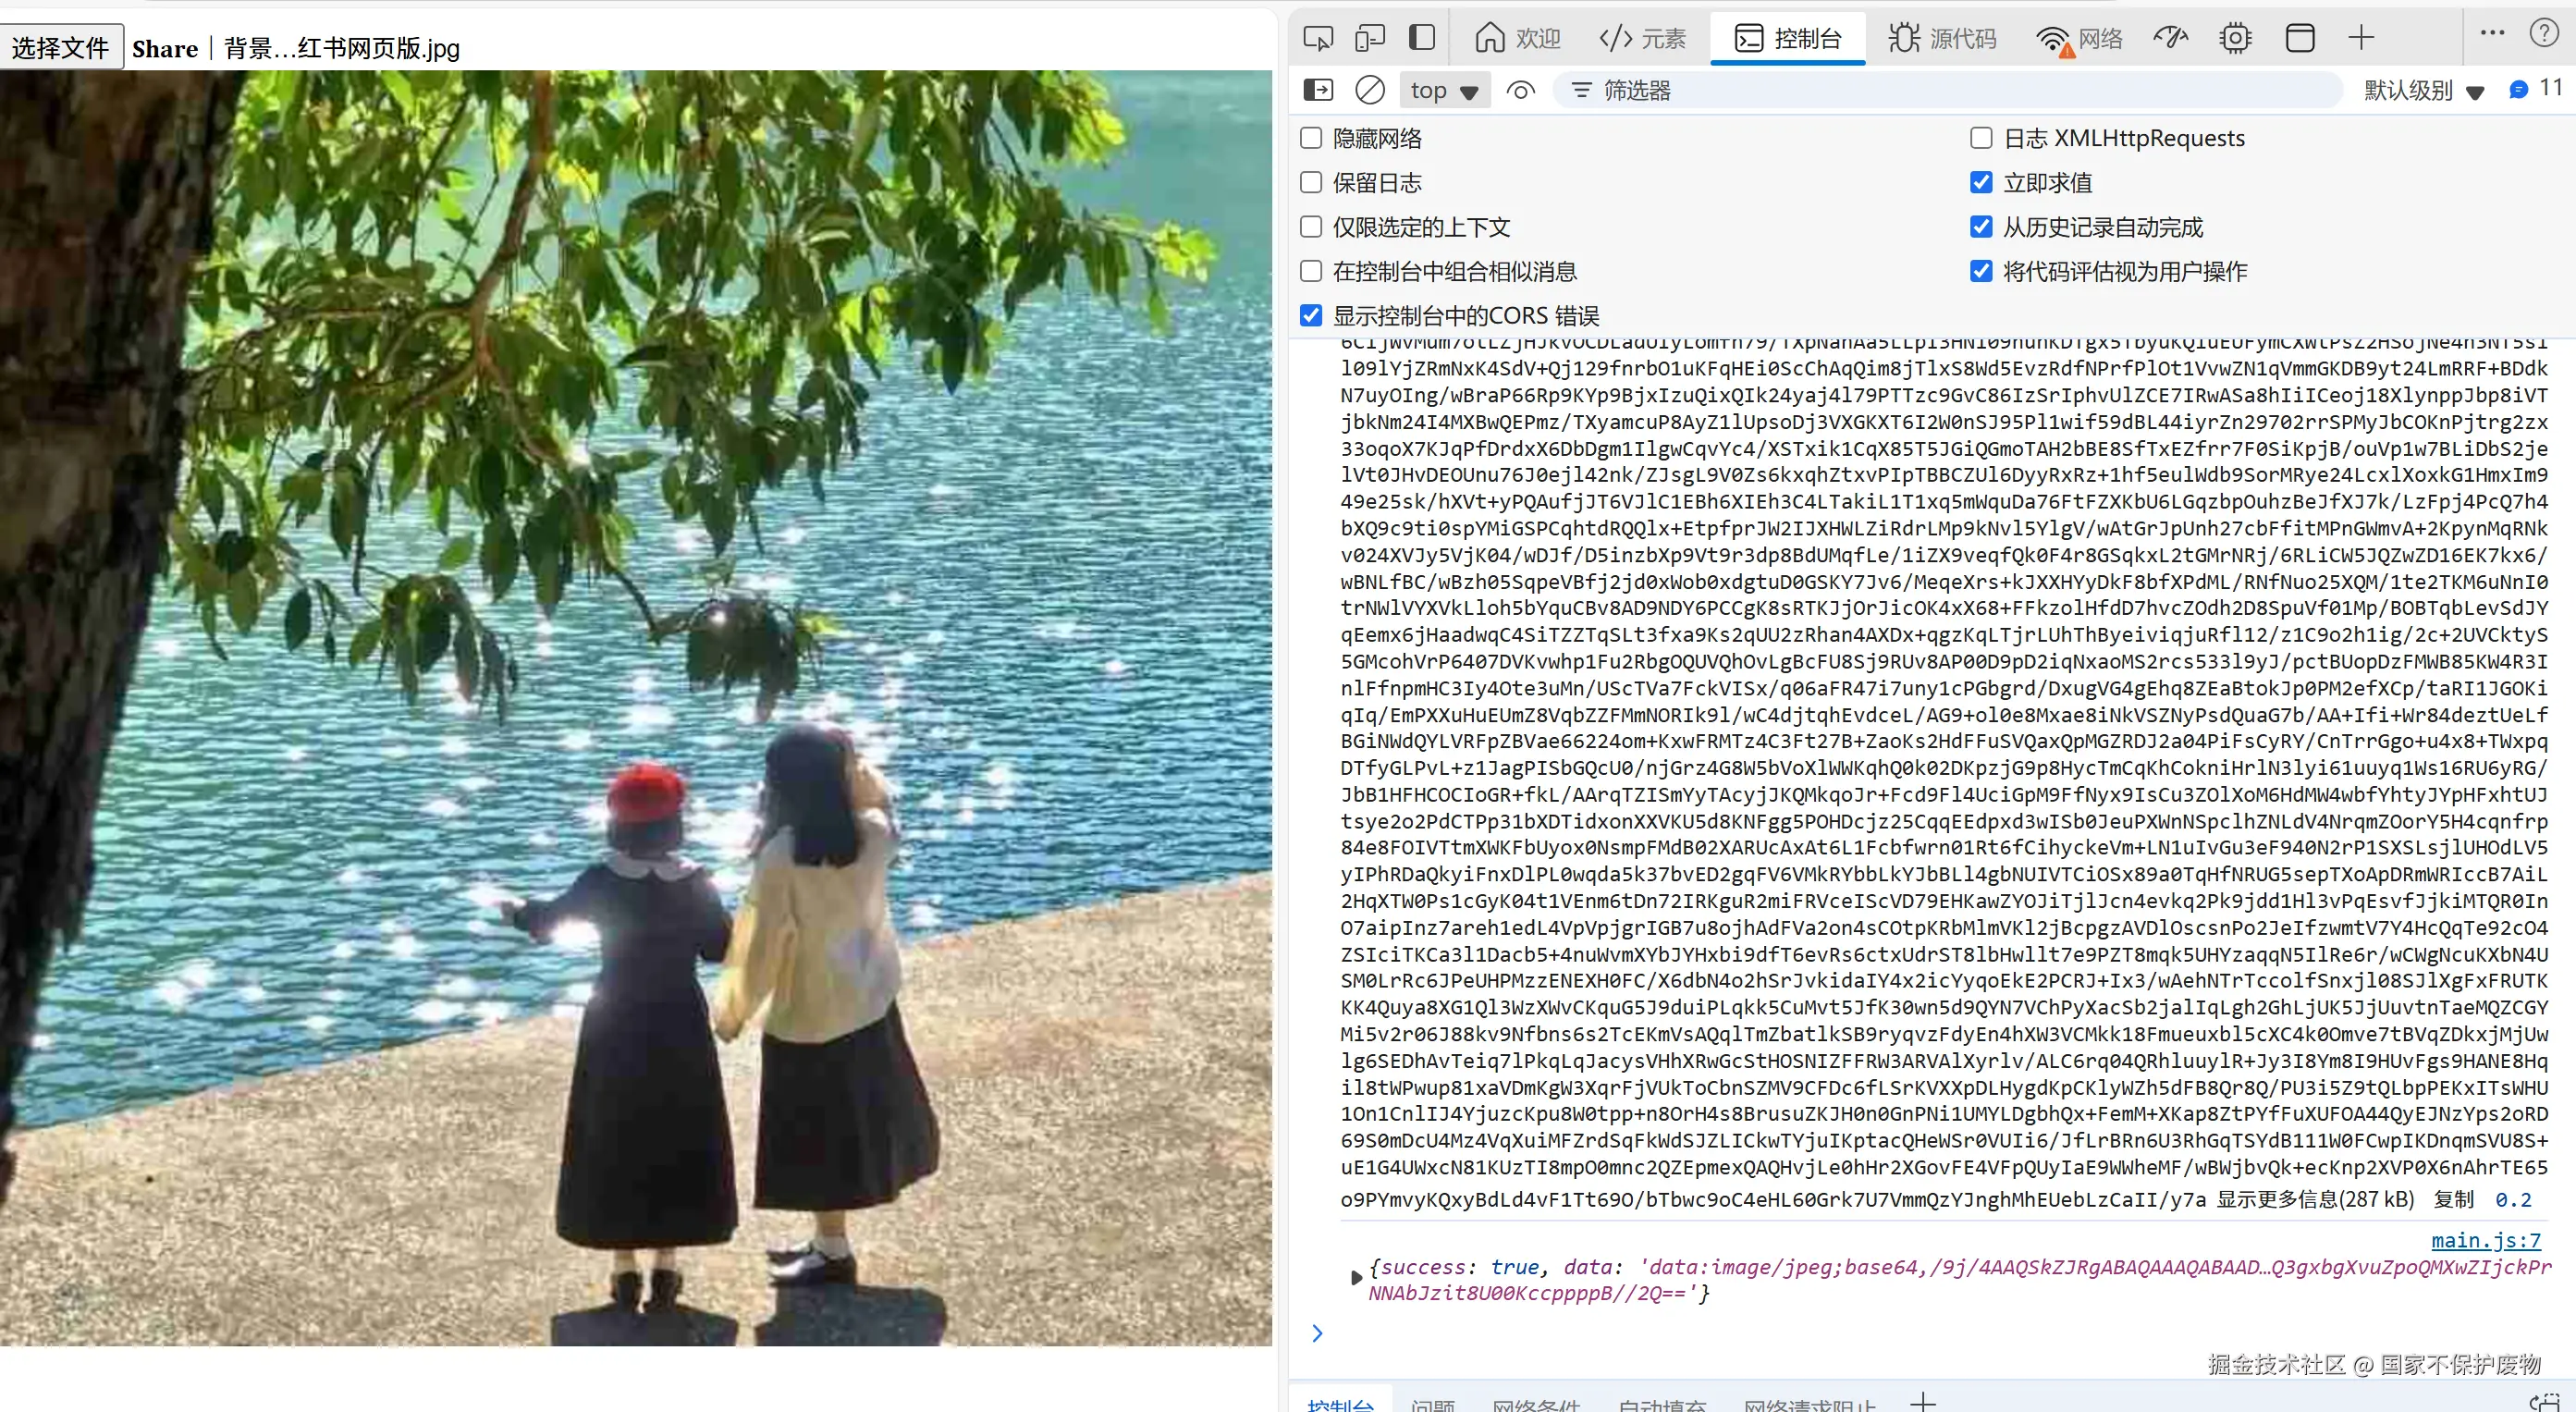Viewport: 2576px width, 1412px height.
Task: Open the memory chip tool icon
Action: 2235,38
